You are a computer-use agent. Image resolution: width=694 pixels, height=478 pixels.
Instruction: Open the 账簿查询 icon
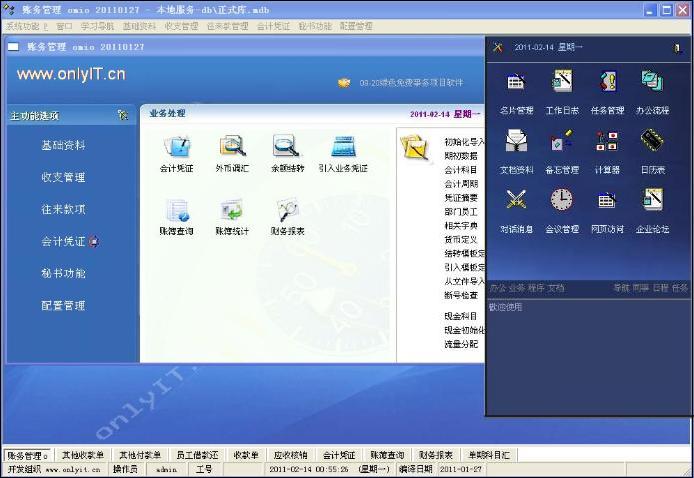tap(177, 210)
